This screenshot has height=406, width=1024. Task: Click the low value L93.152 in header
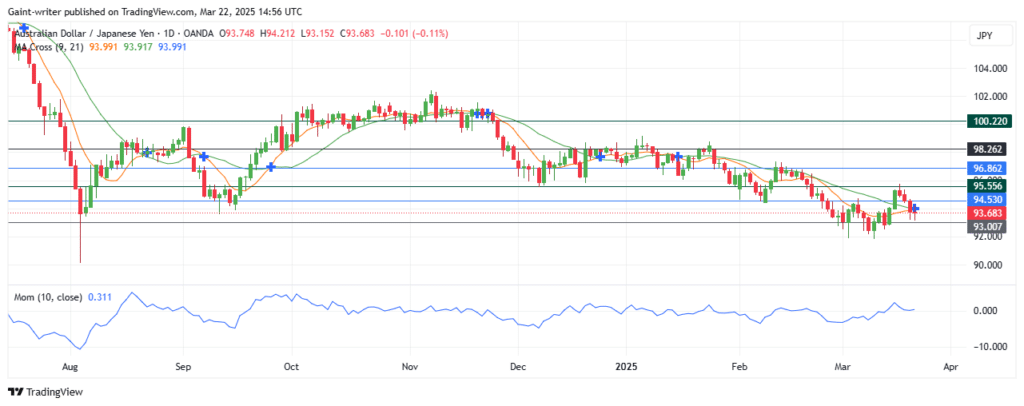point(315,33)
